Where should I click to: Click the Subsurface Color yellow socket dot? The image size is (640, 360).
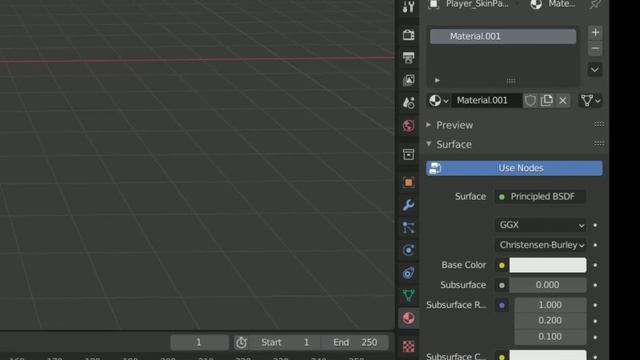point(502,357)
